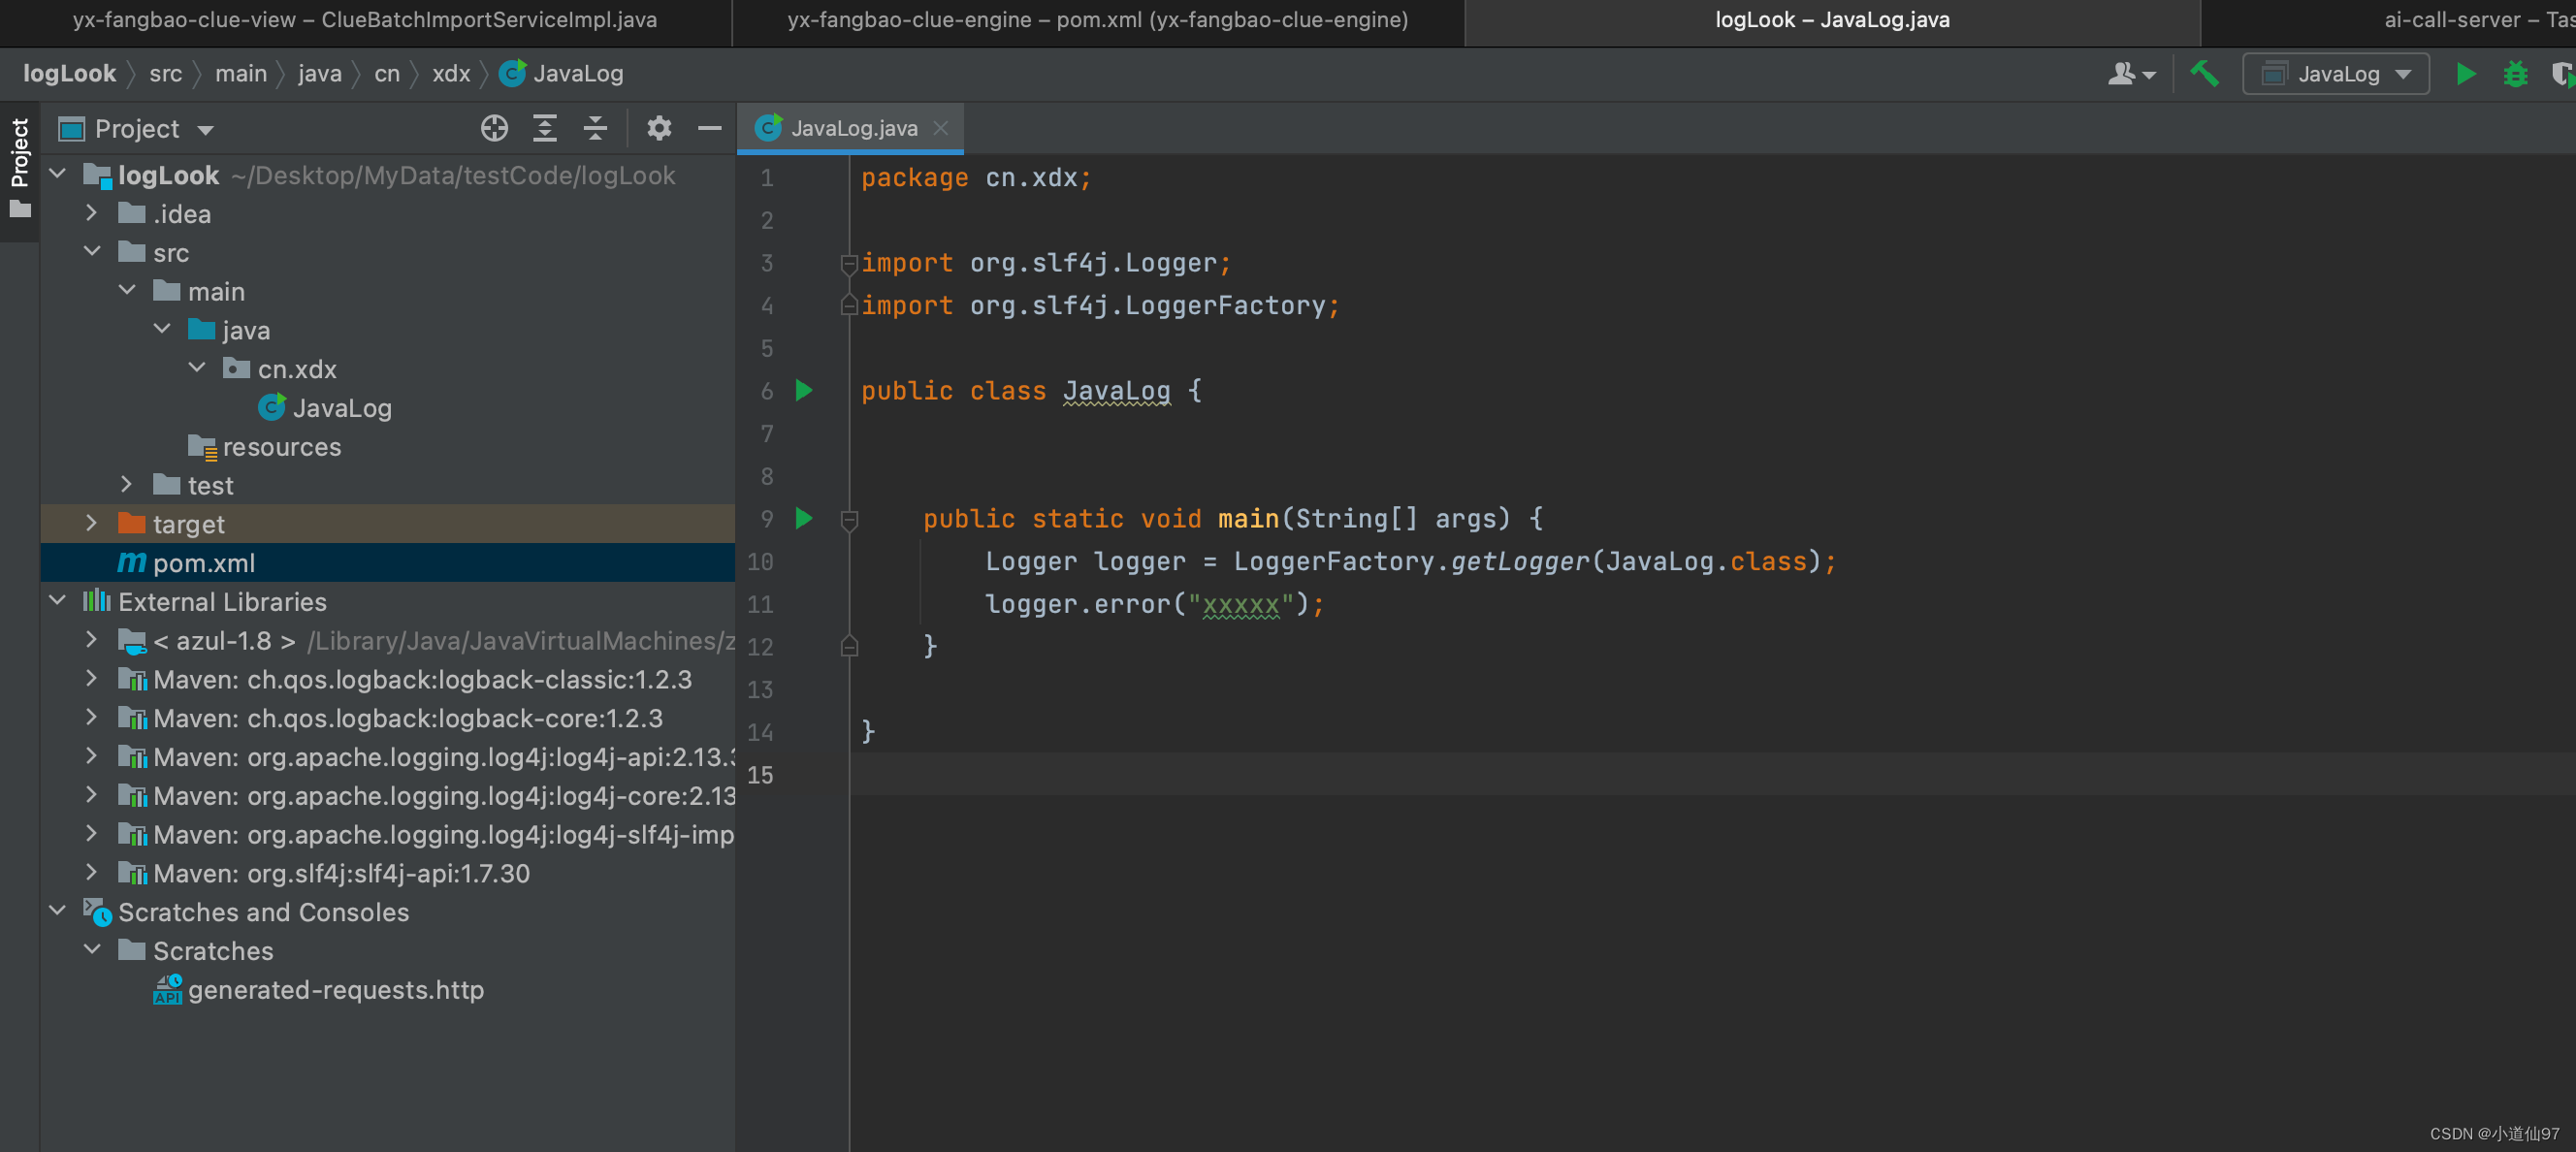Open the JavaLog run configuration dropdown
The image size is (2576, 1152).
pyautogui.click(x=2336, y=74)
